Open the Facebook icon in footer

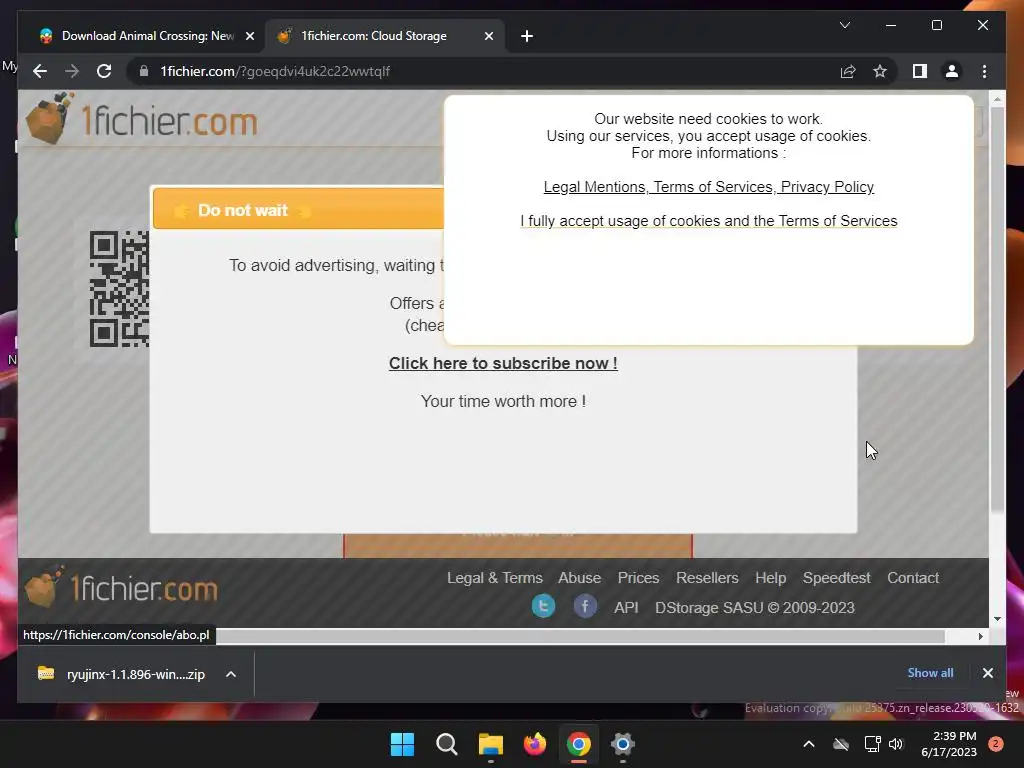click(x=584, y=607)
